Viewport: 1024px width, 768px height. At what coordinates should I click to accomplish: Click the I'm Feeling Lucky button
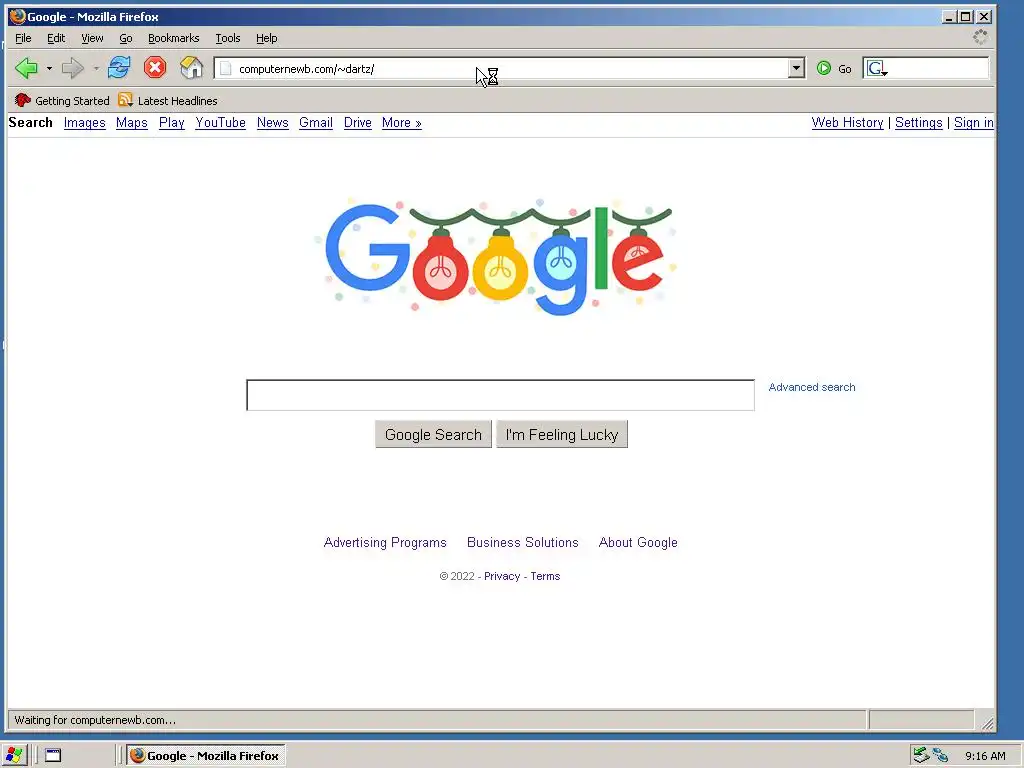pos(562,434)
